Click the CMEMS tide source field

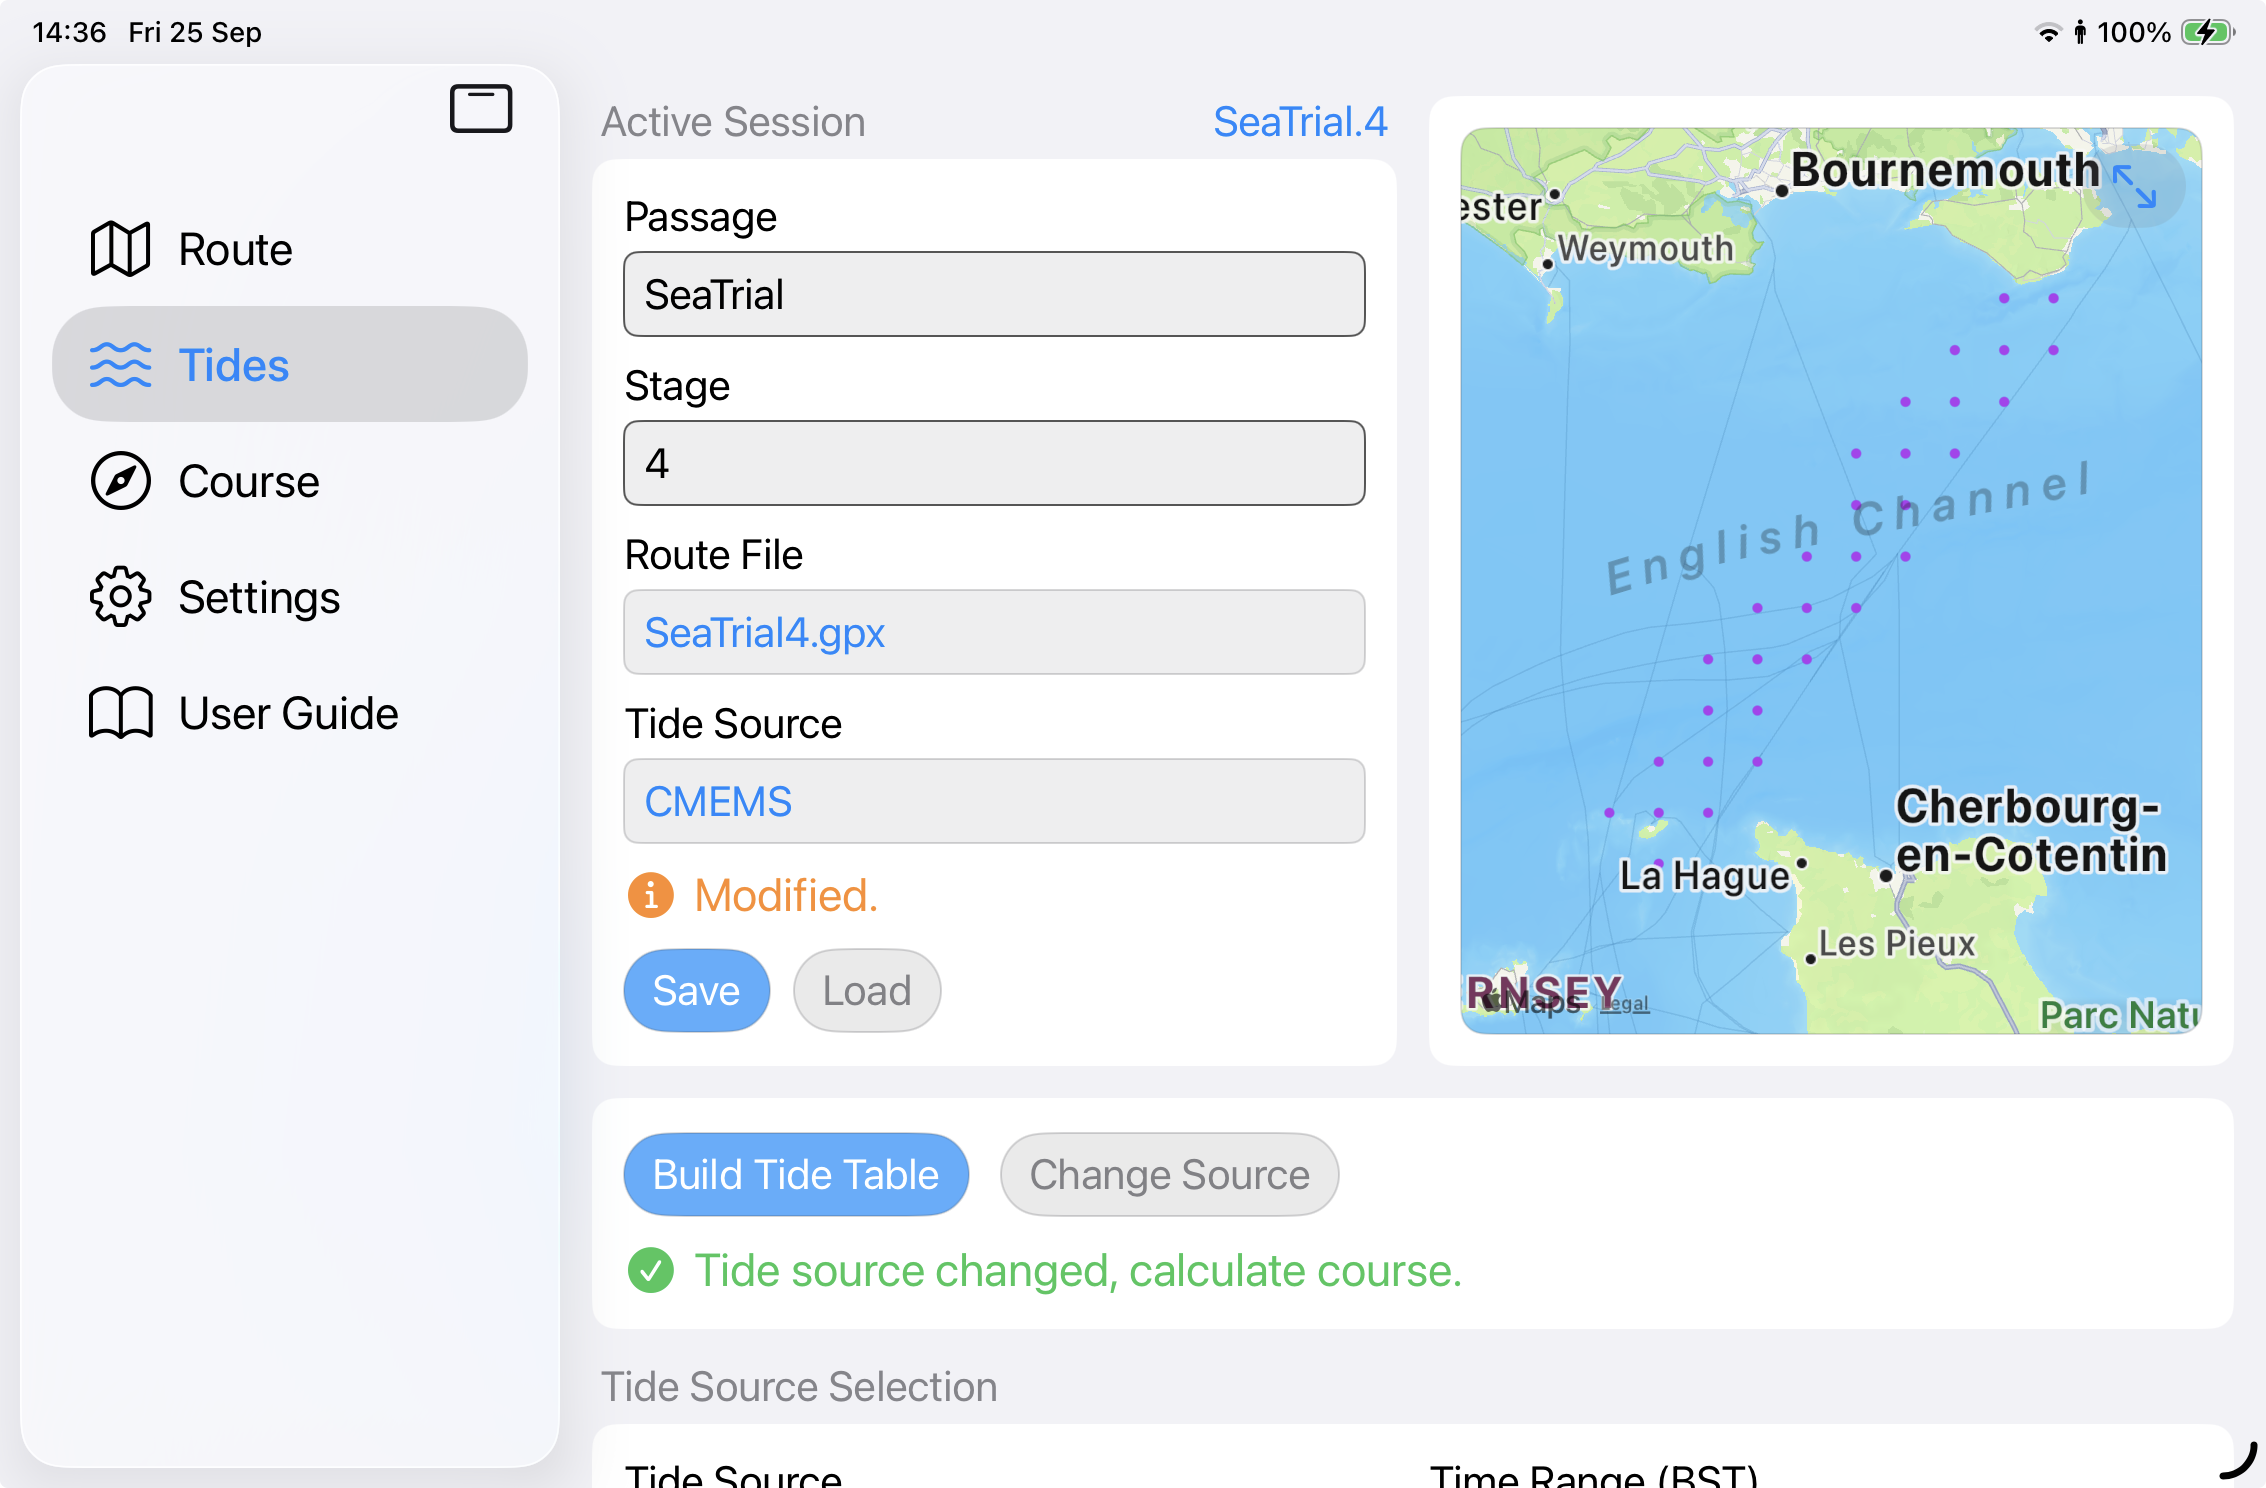(x=994, y=801)
